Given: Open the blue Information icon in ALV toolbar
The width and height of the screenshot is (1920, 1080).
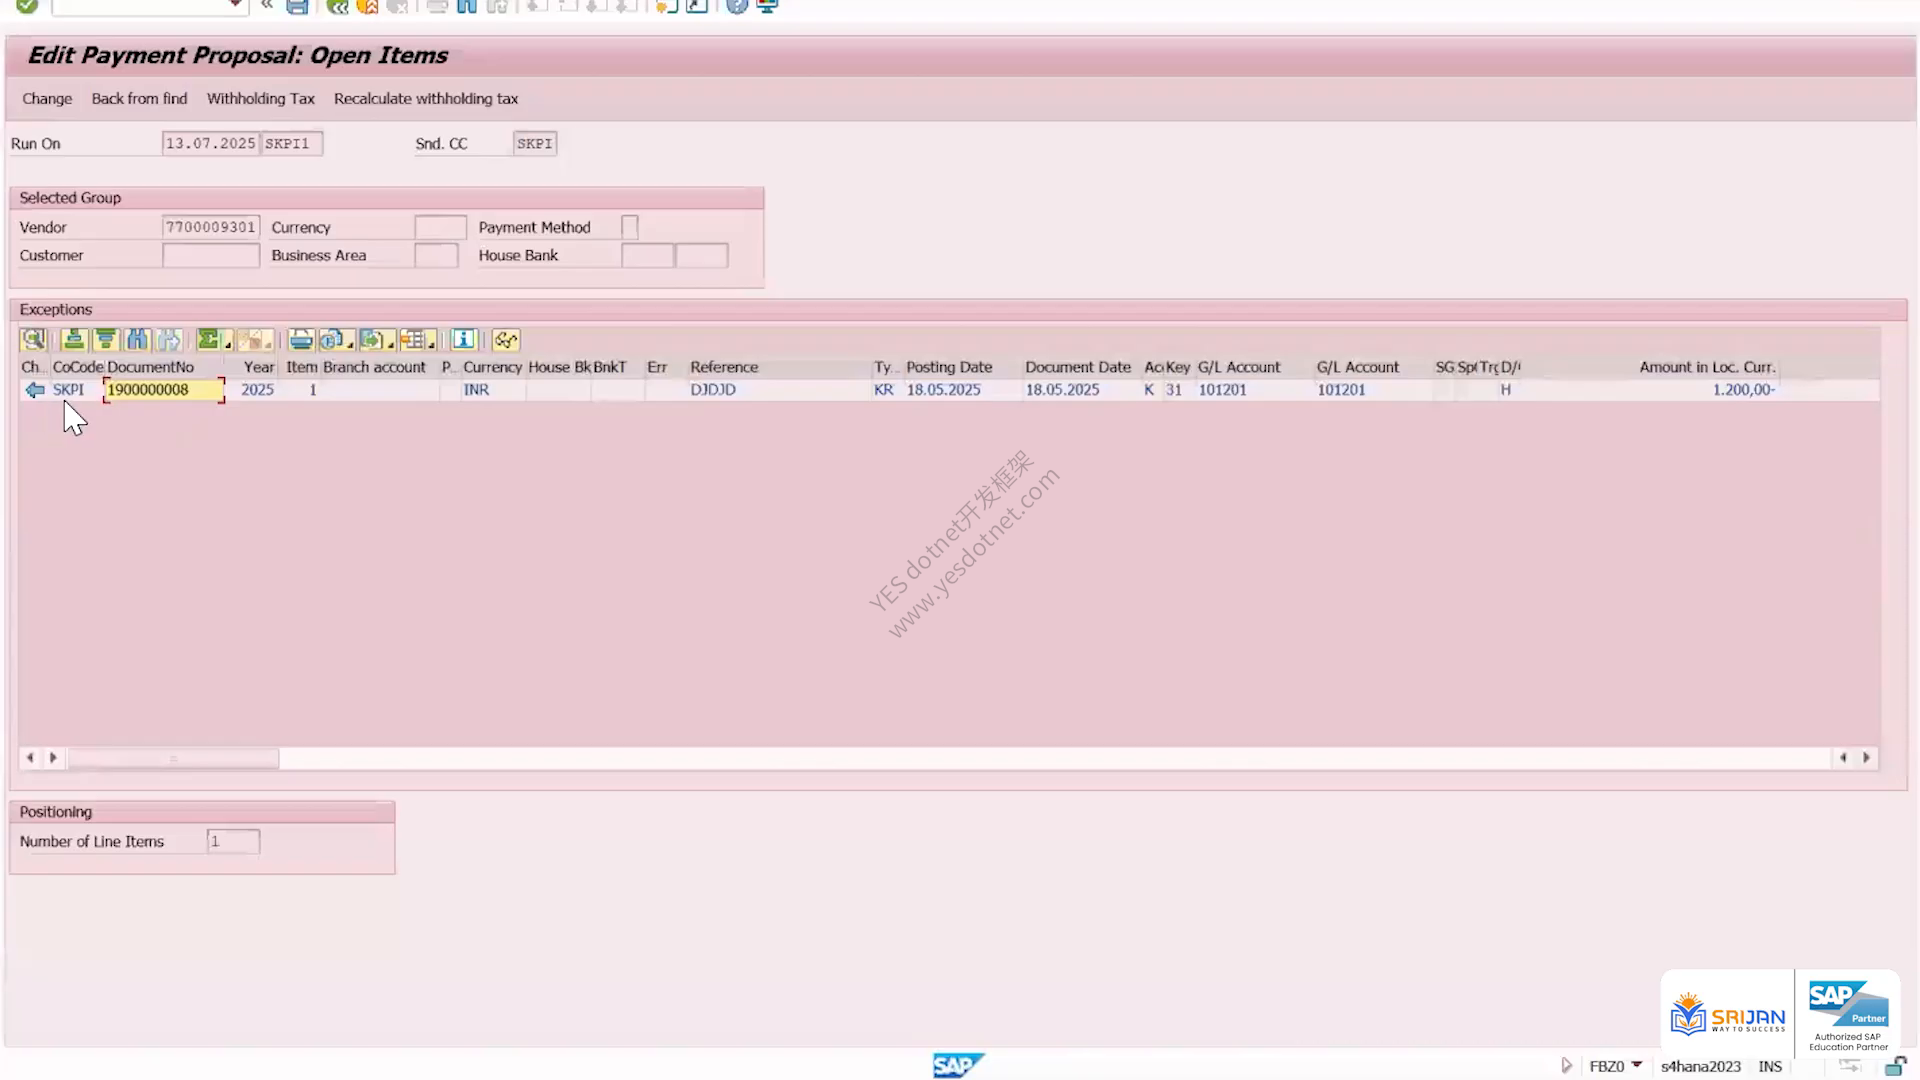Looking at the screenshot, I should pos(463,340).
